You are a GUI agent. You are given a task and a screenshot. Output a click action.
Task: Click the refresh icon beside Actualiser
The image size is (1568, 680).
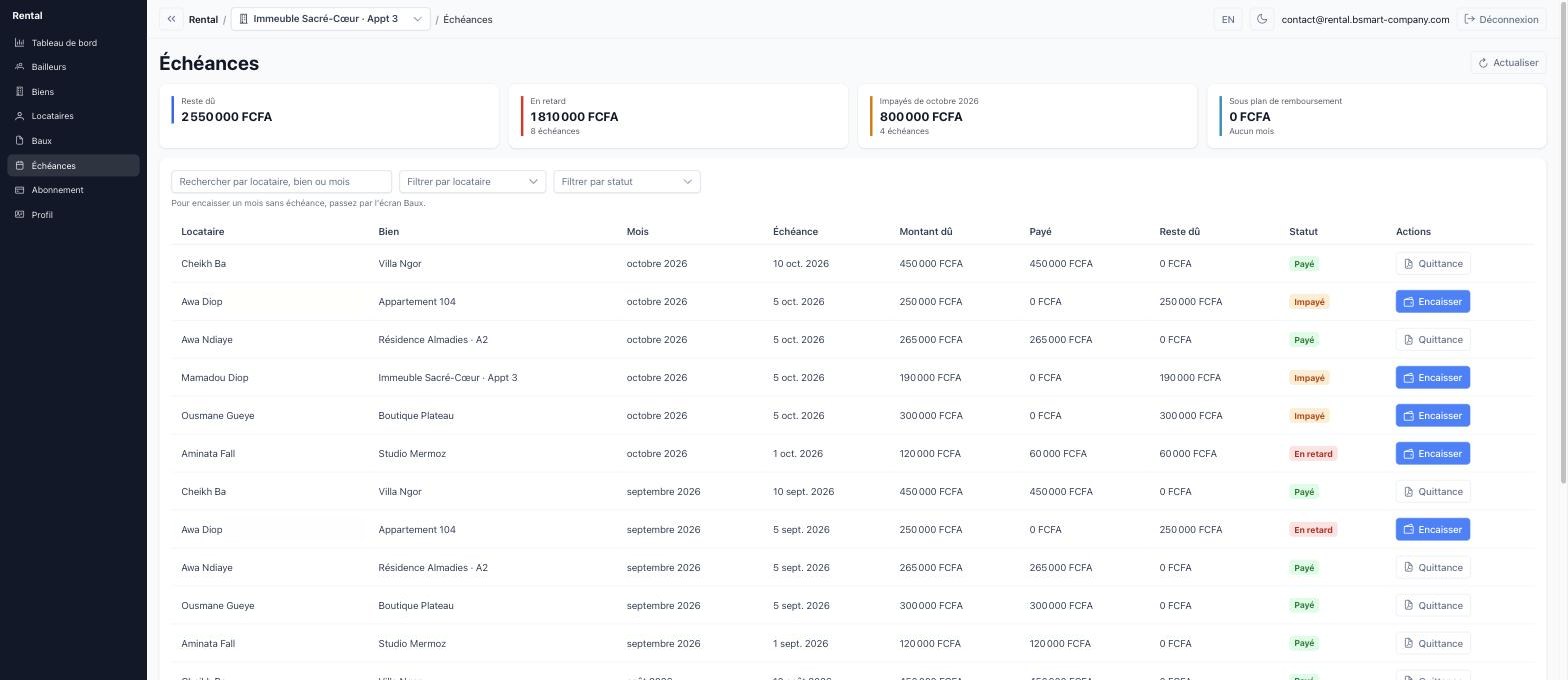tap(1484, 63)
